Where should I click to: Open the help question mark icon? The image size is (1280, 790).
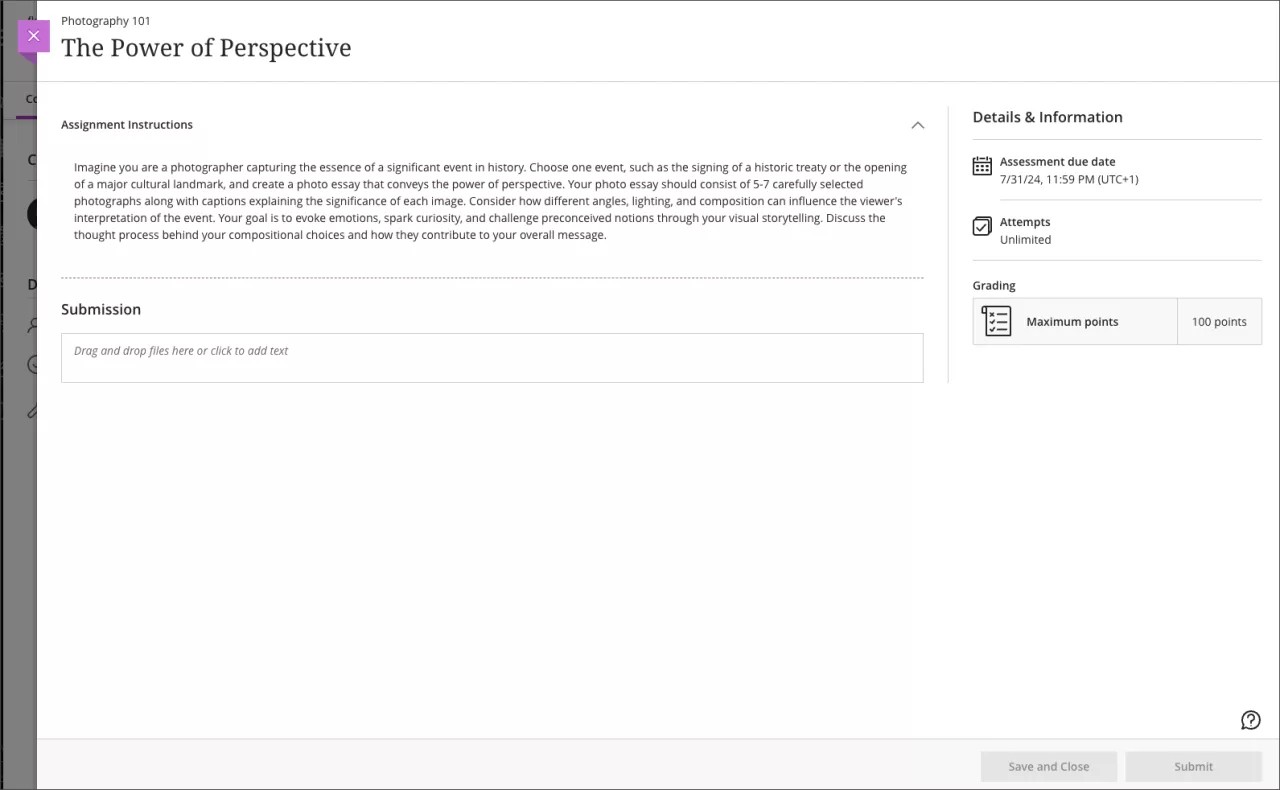coord(1251,719)
